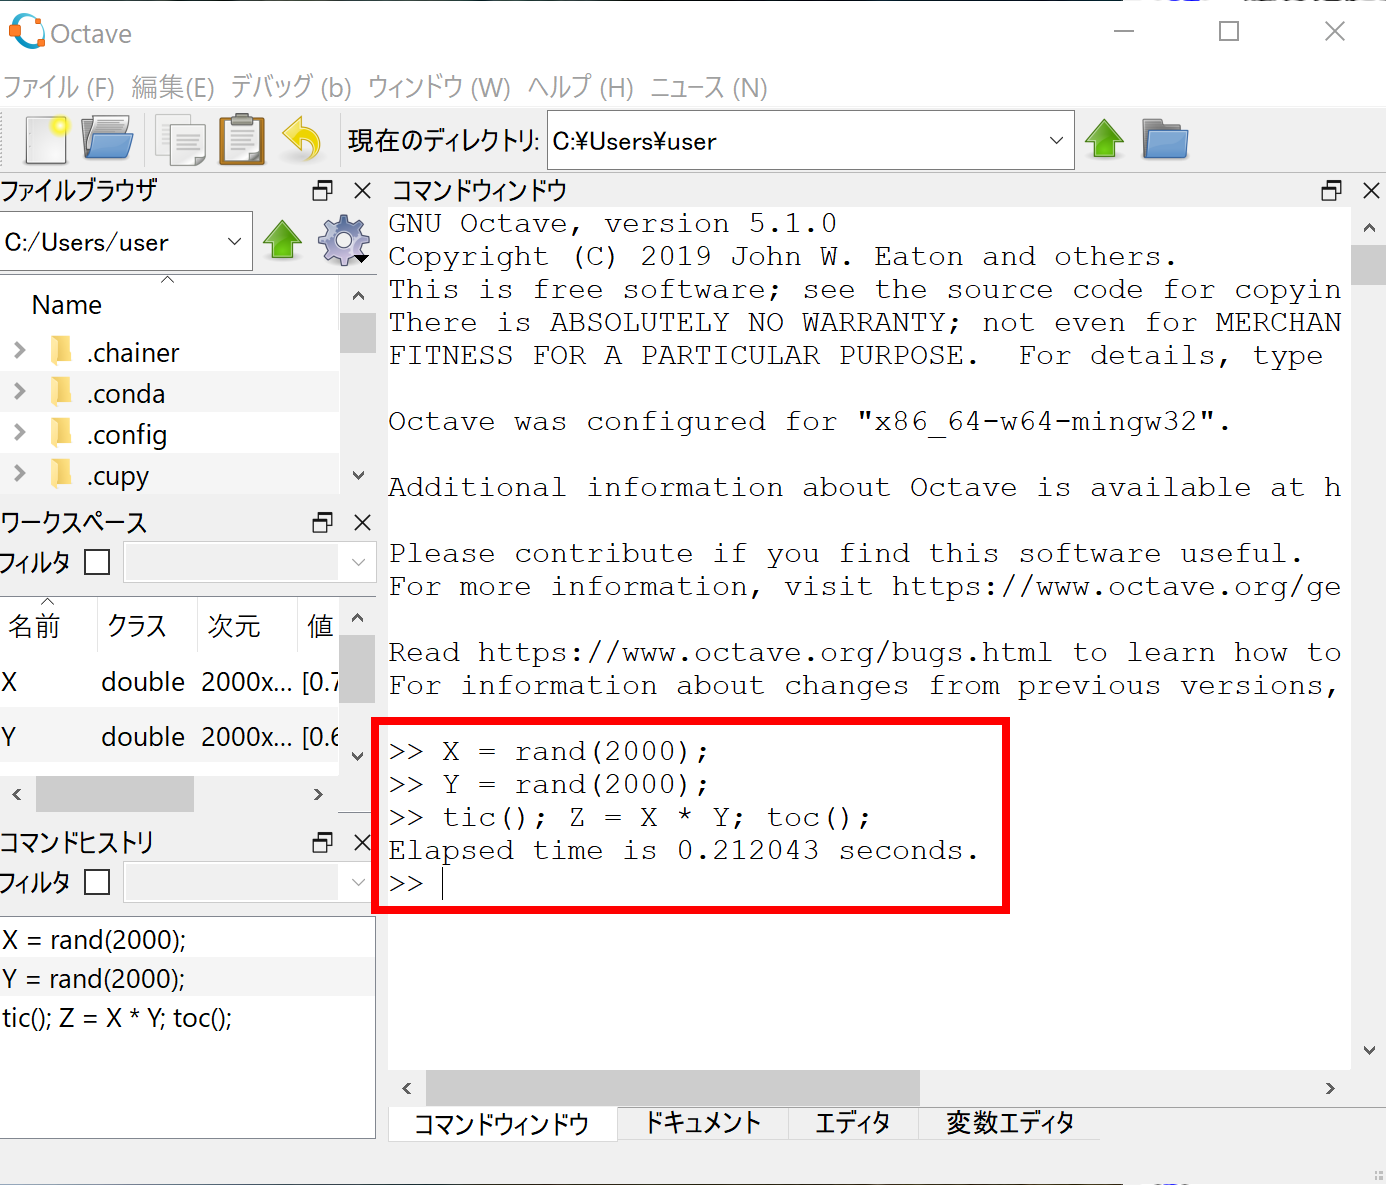Sort file browser by Name column header
Viewport: 1386px width, 1185px height.
coord(66,305)
